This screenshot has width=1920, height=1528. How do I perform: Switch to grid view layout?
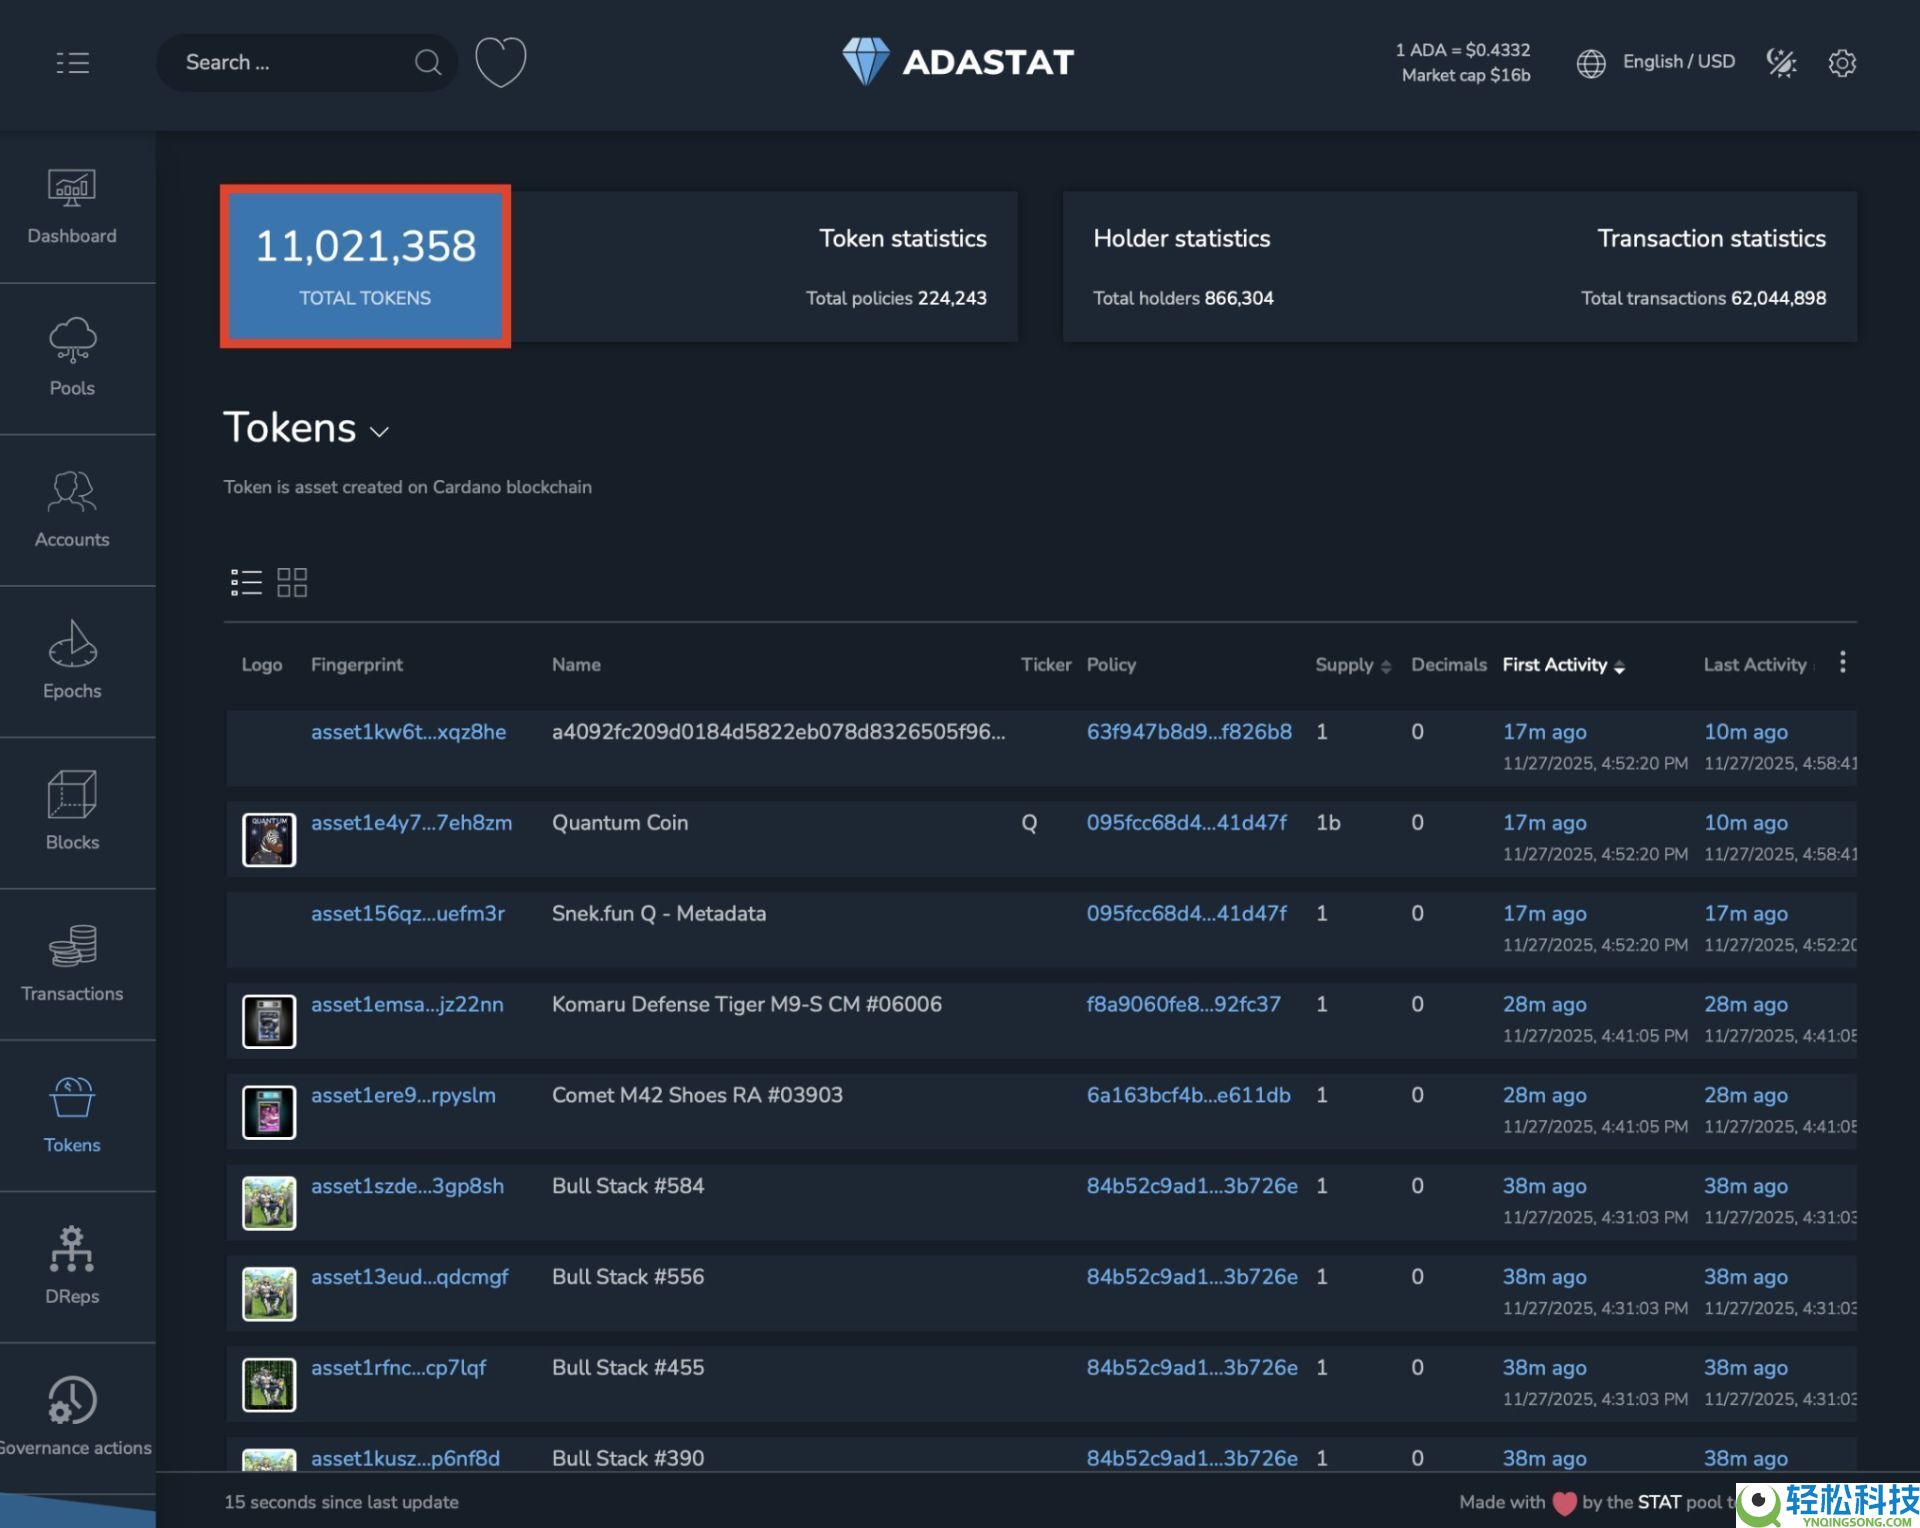[x=292, y=582]
